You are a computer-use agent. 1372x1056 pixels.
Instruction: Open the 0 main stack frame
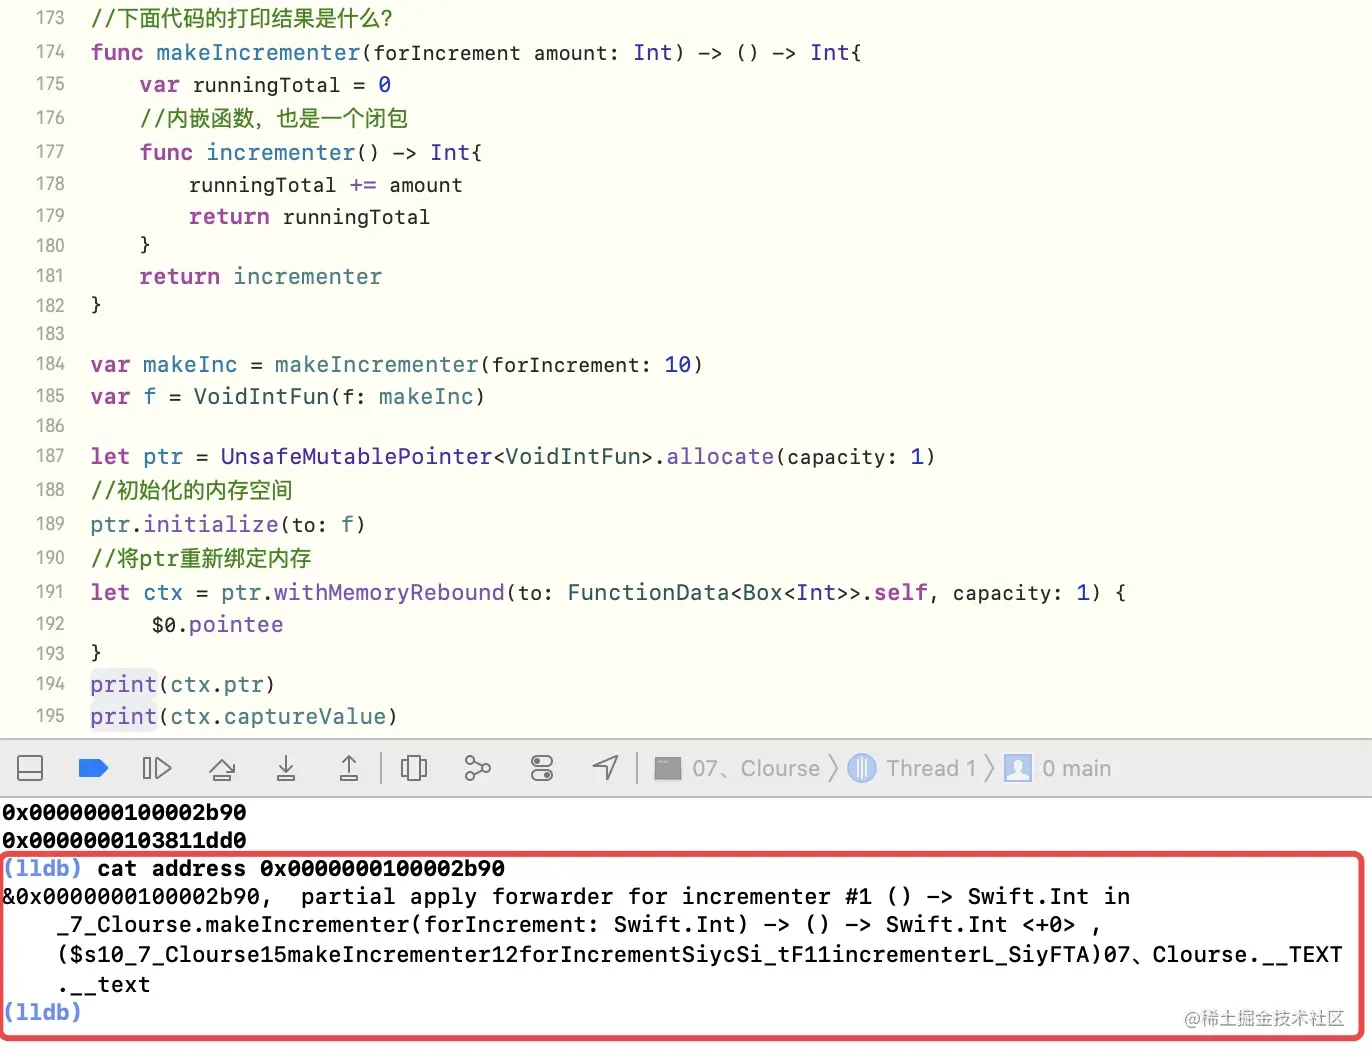click(x=1058, y=768)
